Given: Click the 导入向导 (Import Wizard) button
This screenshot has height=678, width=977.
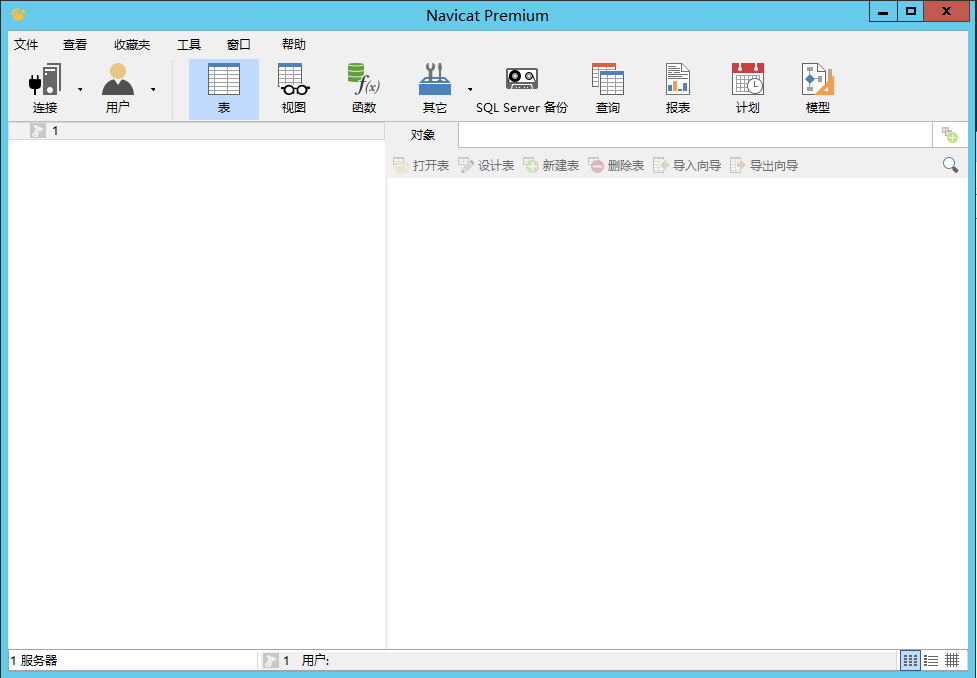Looking at the screenshot, I should point(687,166).
